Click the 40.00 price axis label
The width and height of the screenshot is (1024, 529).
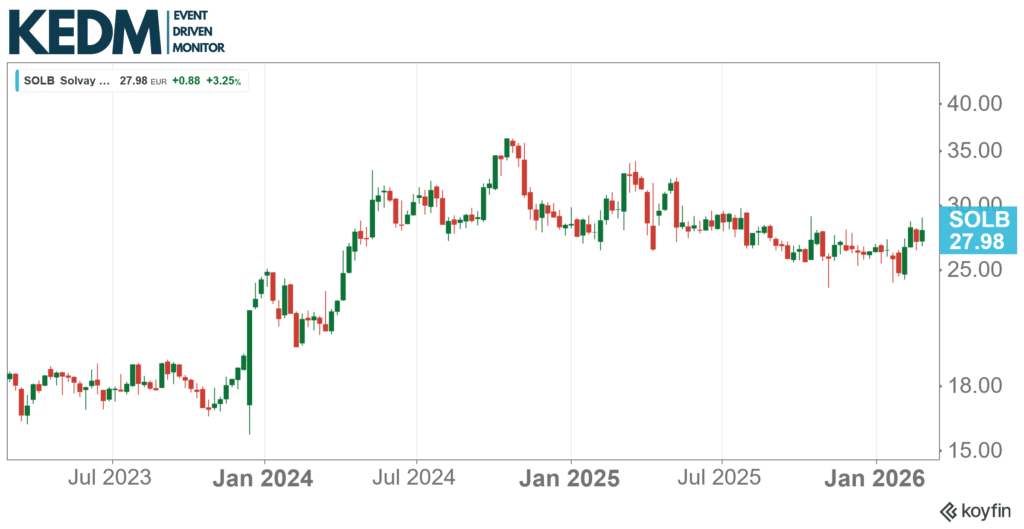pyautogui.click(x=973, y=103)
